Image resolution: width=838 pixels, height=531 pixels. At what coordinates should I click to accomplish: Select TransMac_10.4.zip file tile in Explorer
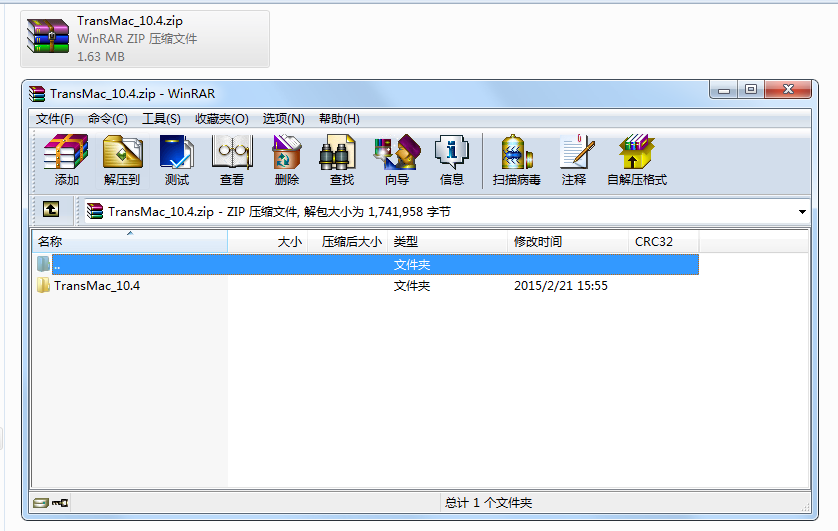(145, 38)
